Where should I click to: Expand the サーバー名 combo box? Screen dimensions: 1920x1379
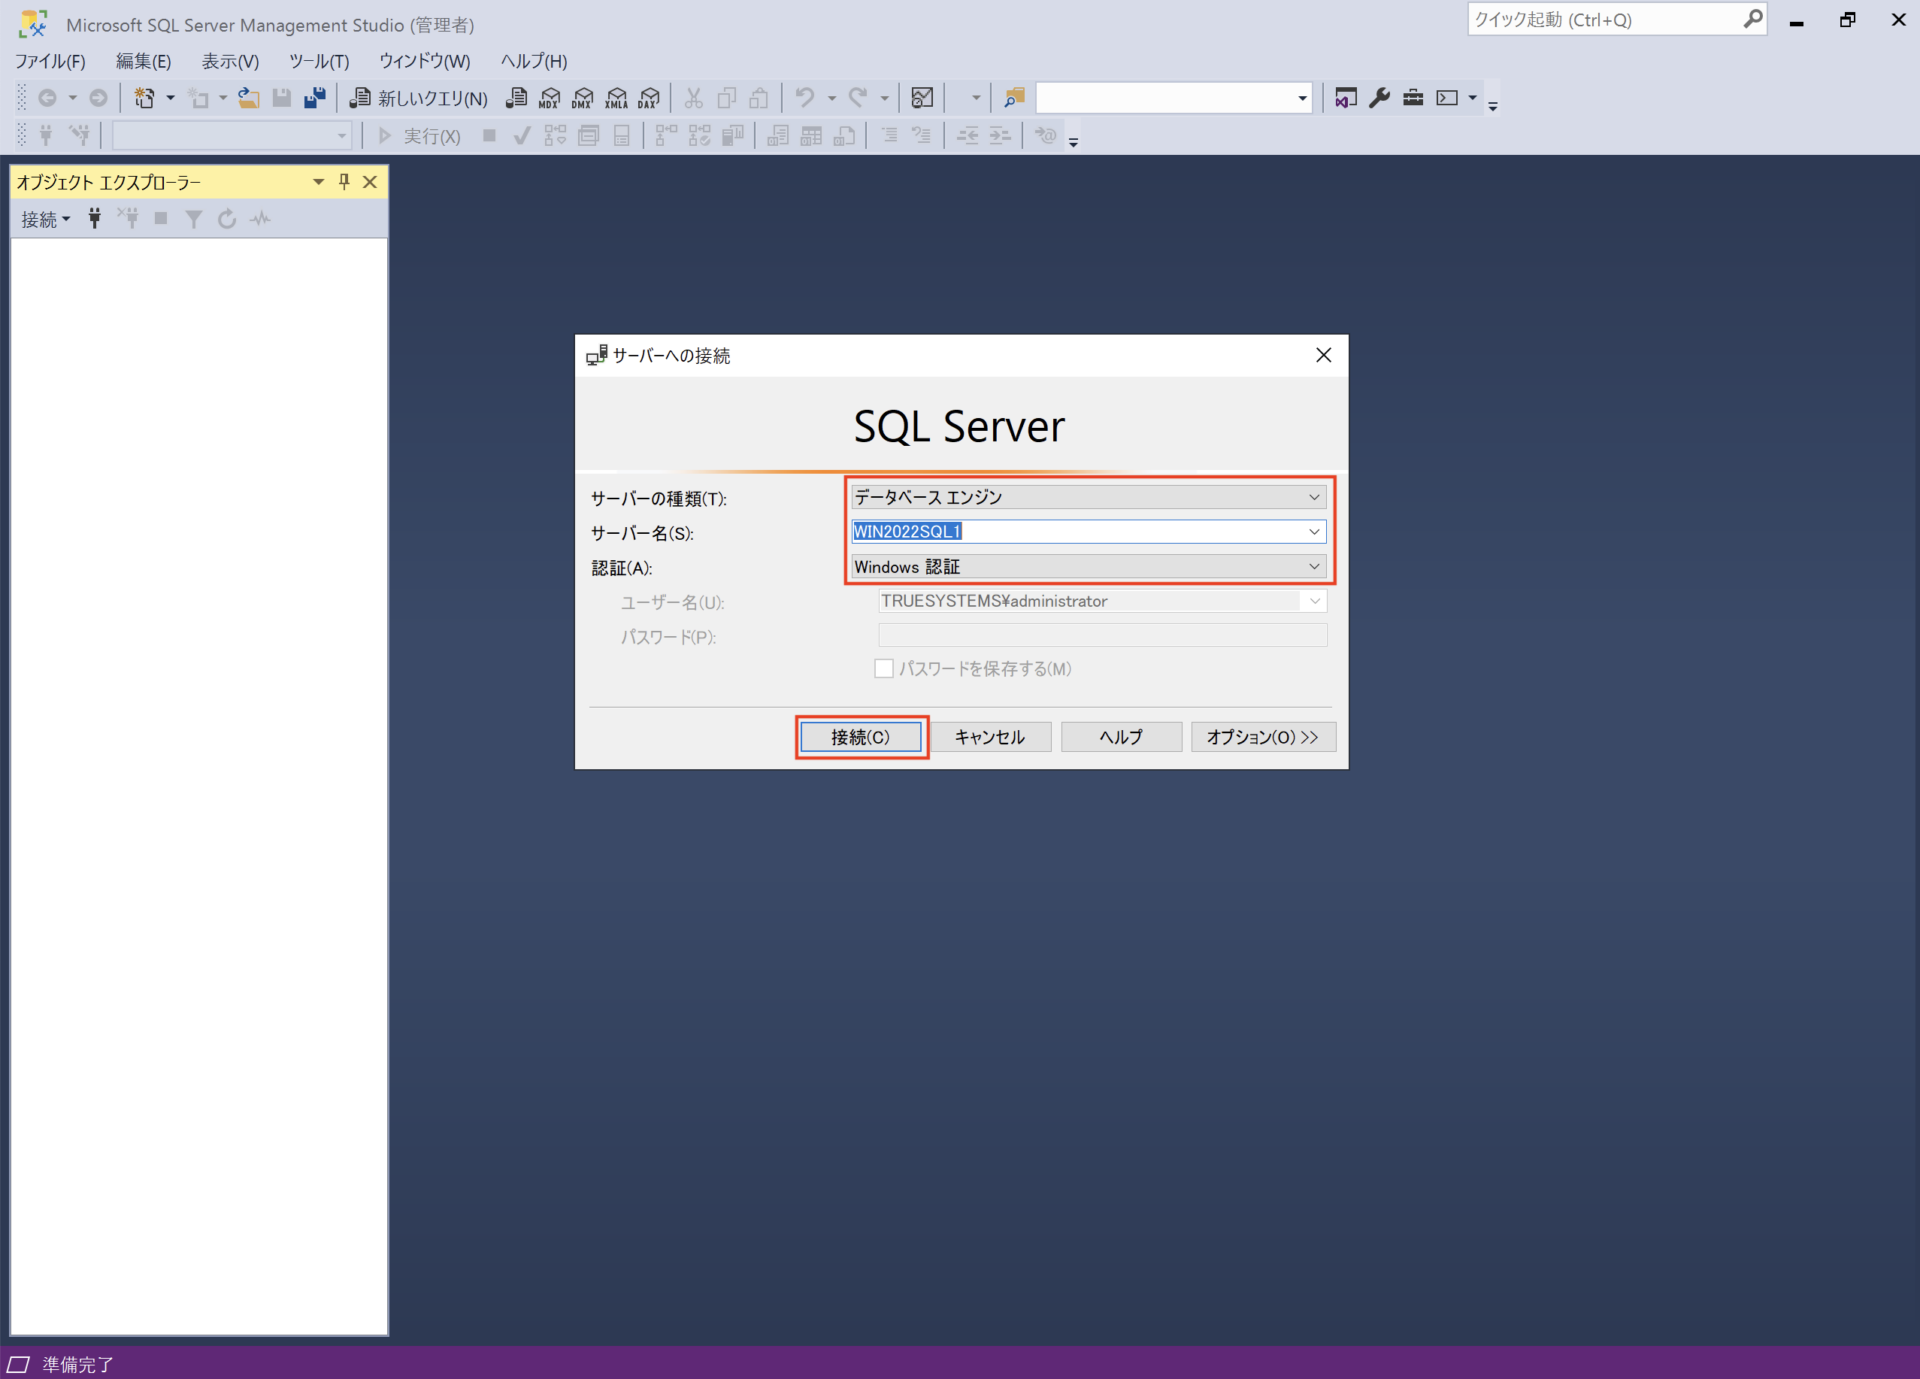pyautogui.click(x=1313, y=531)
